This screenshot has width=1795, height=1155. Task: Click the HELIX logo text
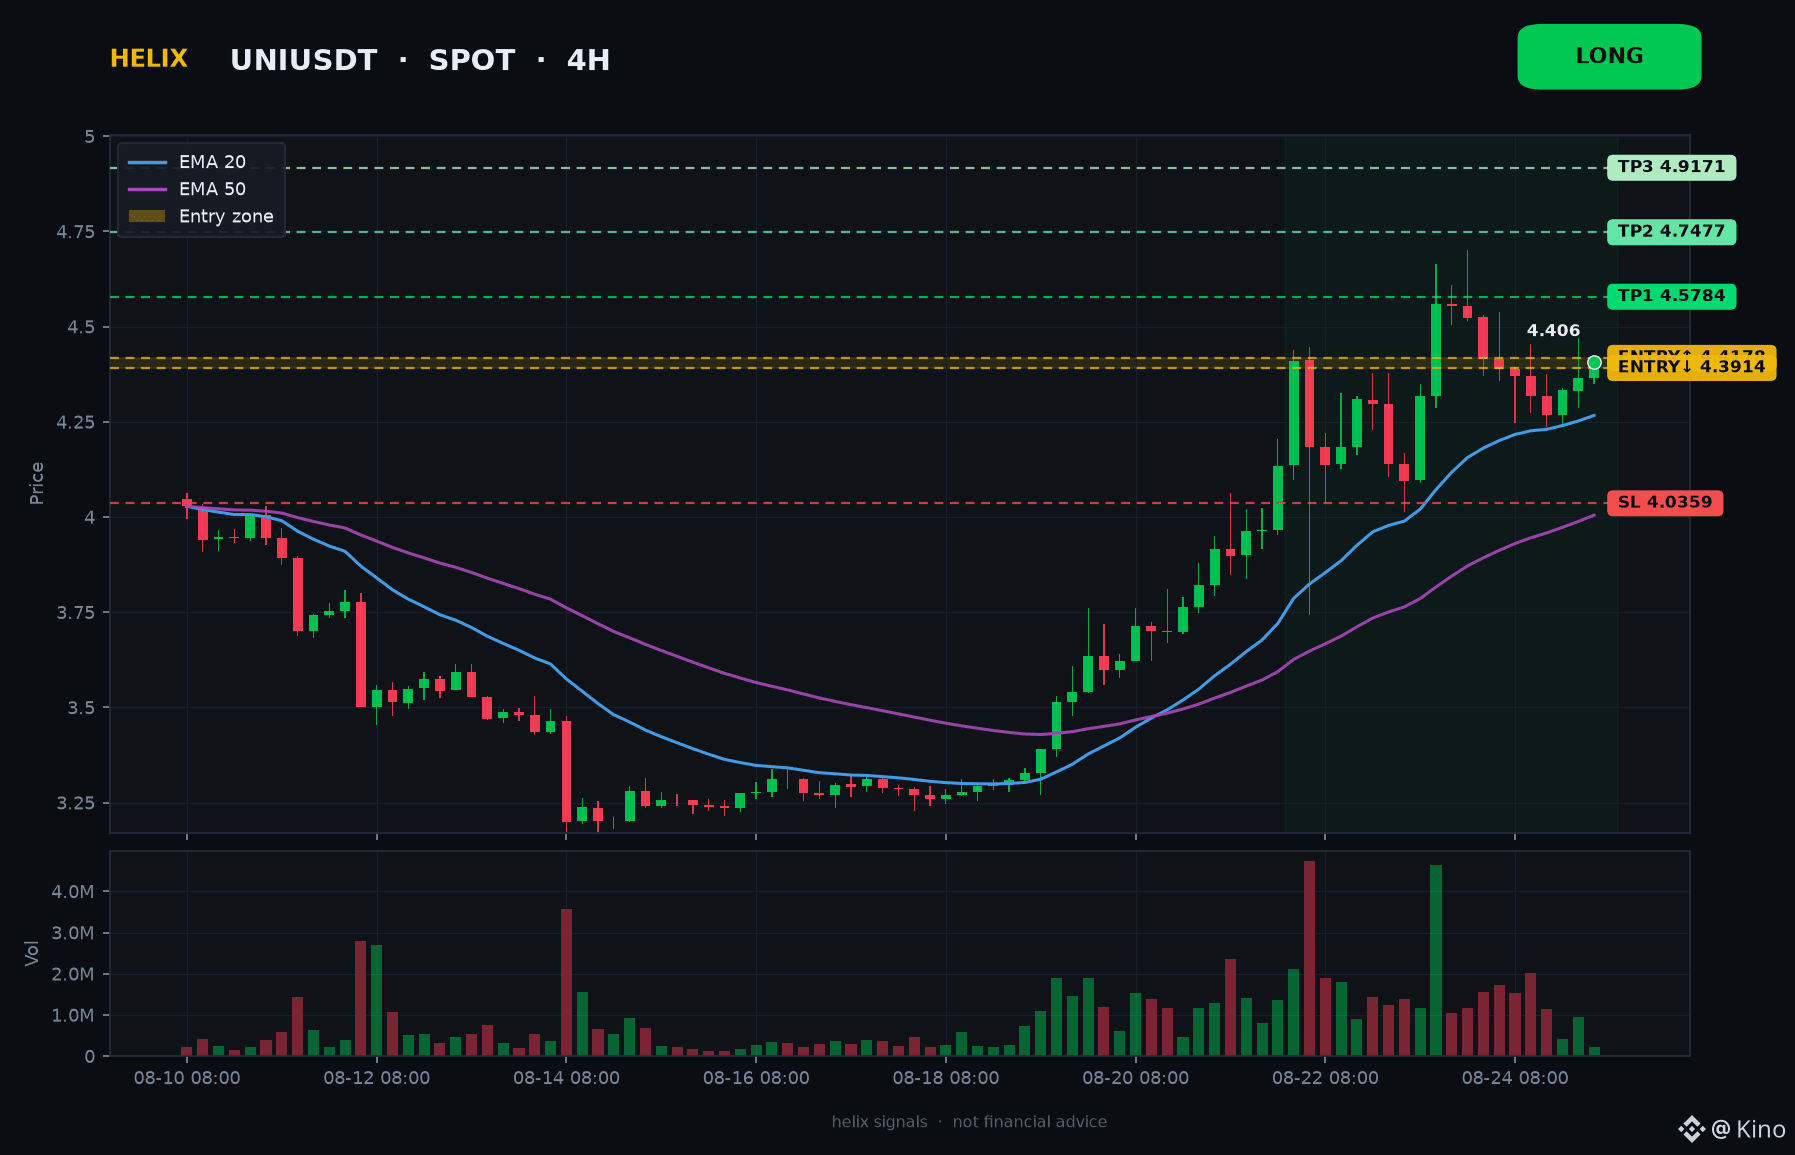[x=149, y=59]
